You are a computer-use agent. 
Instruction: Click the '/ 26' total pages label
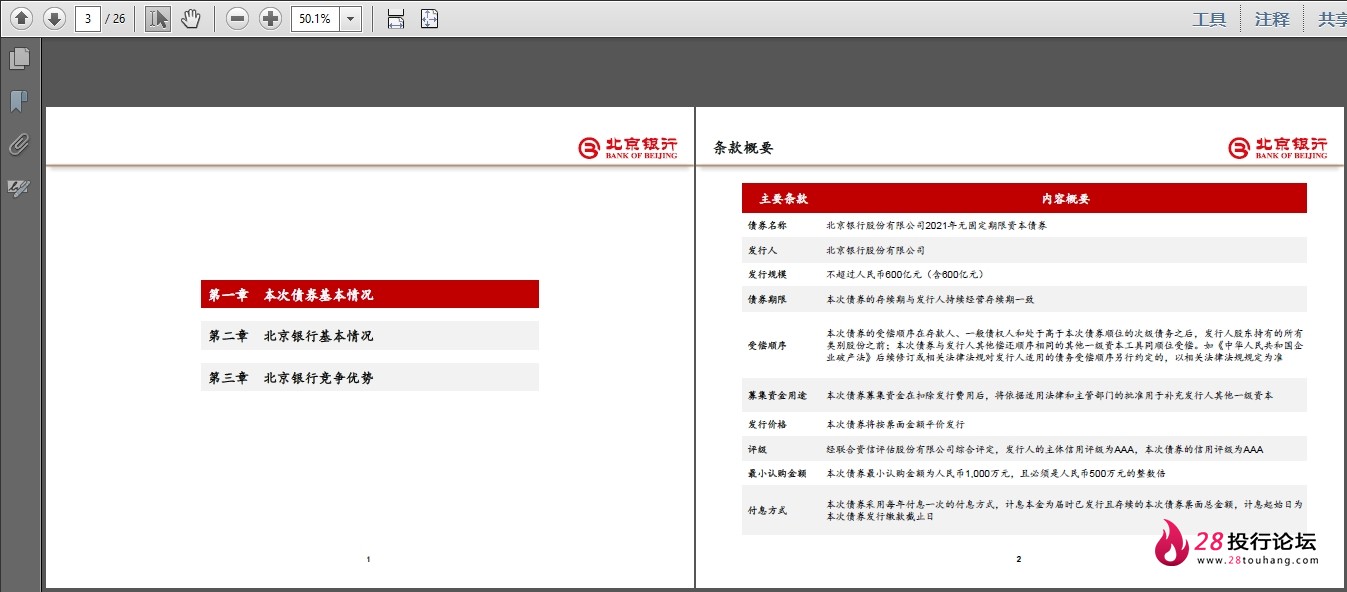(x=116, y=19)
